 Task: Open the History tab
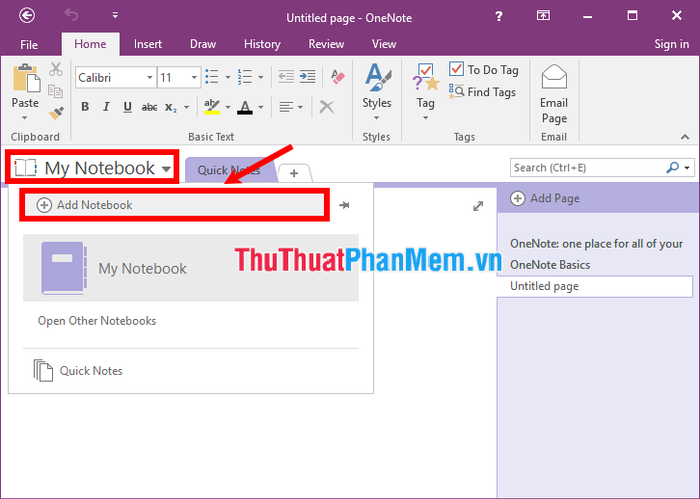coord(262,44)
